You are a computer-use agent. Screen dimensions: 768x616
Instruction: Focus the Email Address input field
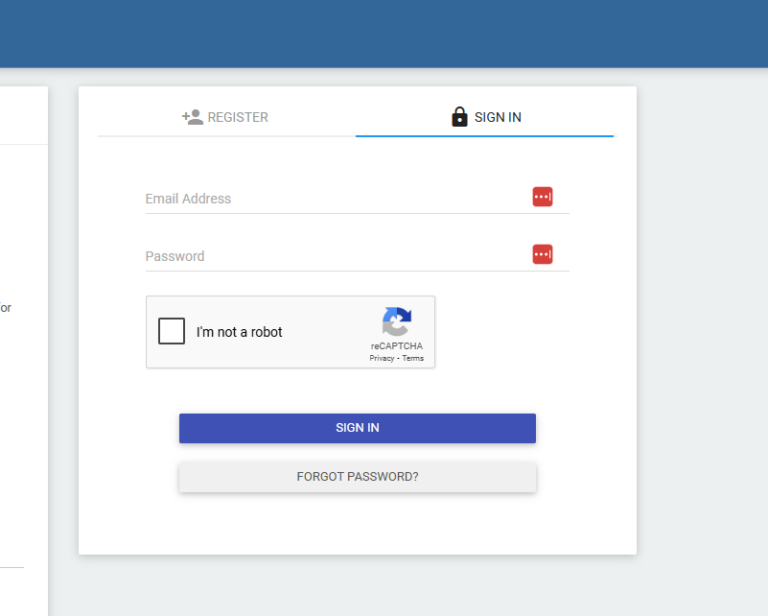click(335, 199)
